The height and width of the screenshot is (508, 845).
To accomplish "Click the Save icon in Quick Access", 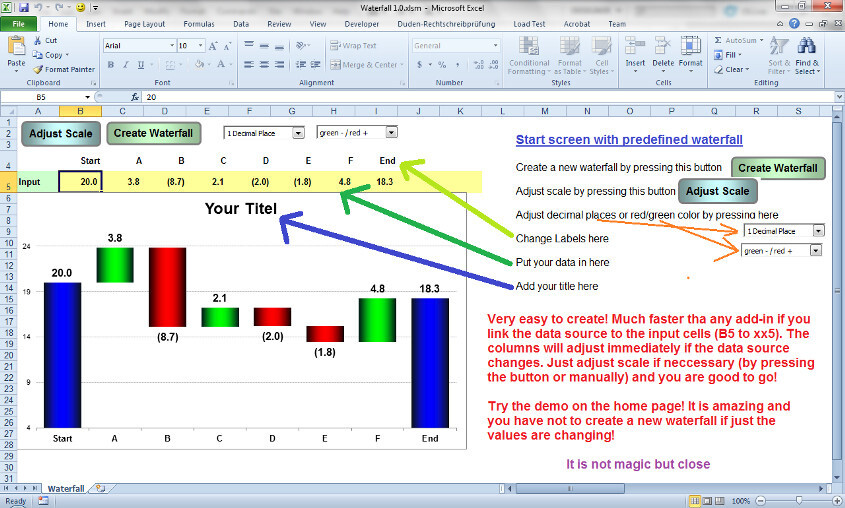I will [x=24, y=8].
